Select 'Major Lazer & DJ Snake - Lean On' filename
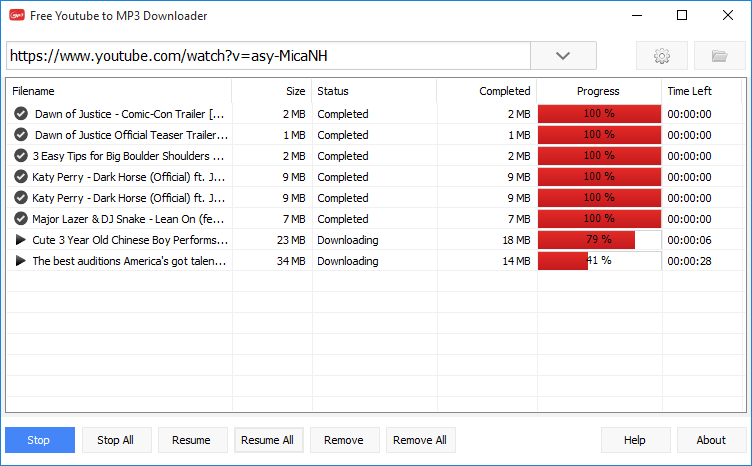752x466 pixels. [128, 219]
